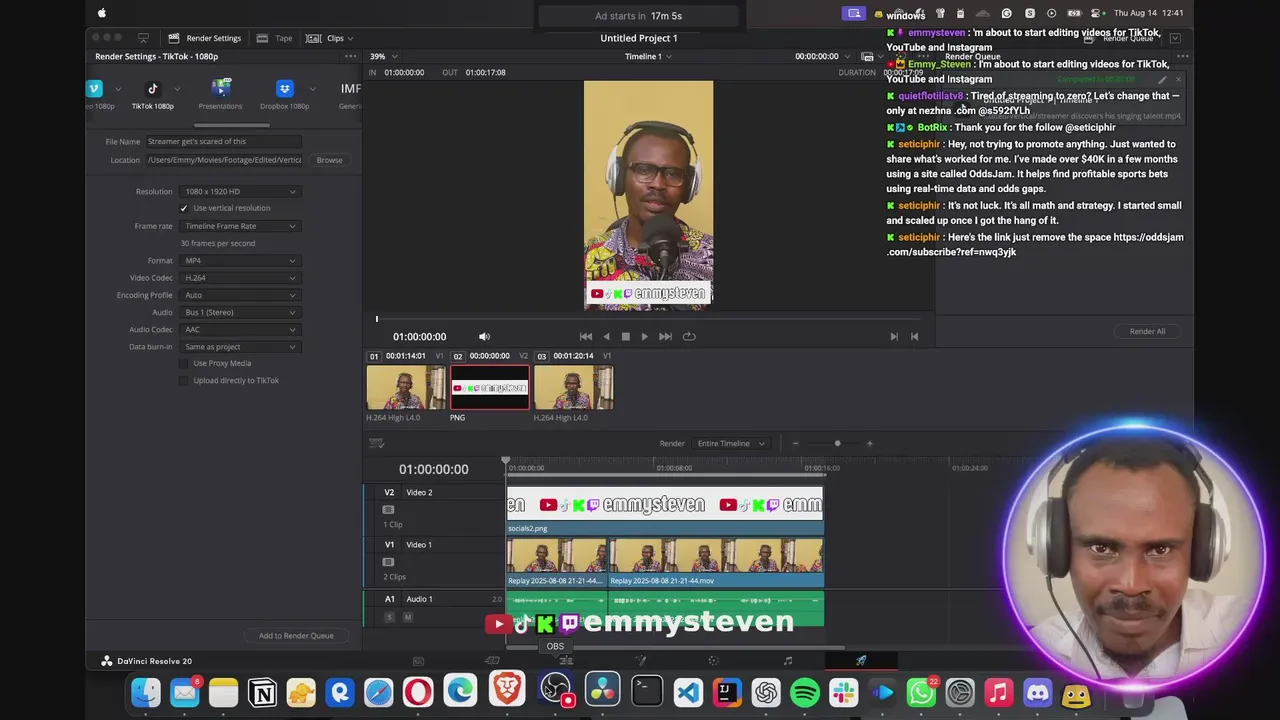Open the Cut page icon
The width and height of the screenshot is (1280, 720).
(492, 661)
